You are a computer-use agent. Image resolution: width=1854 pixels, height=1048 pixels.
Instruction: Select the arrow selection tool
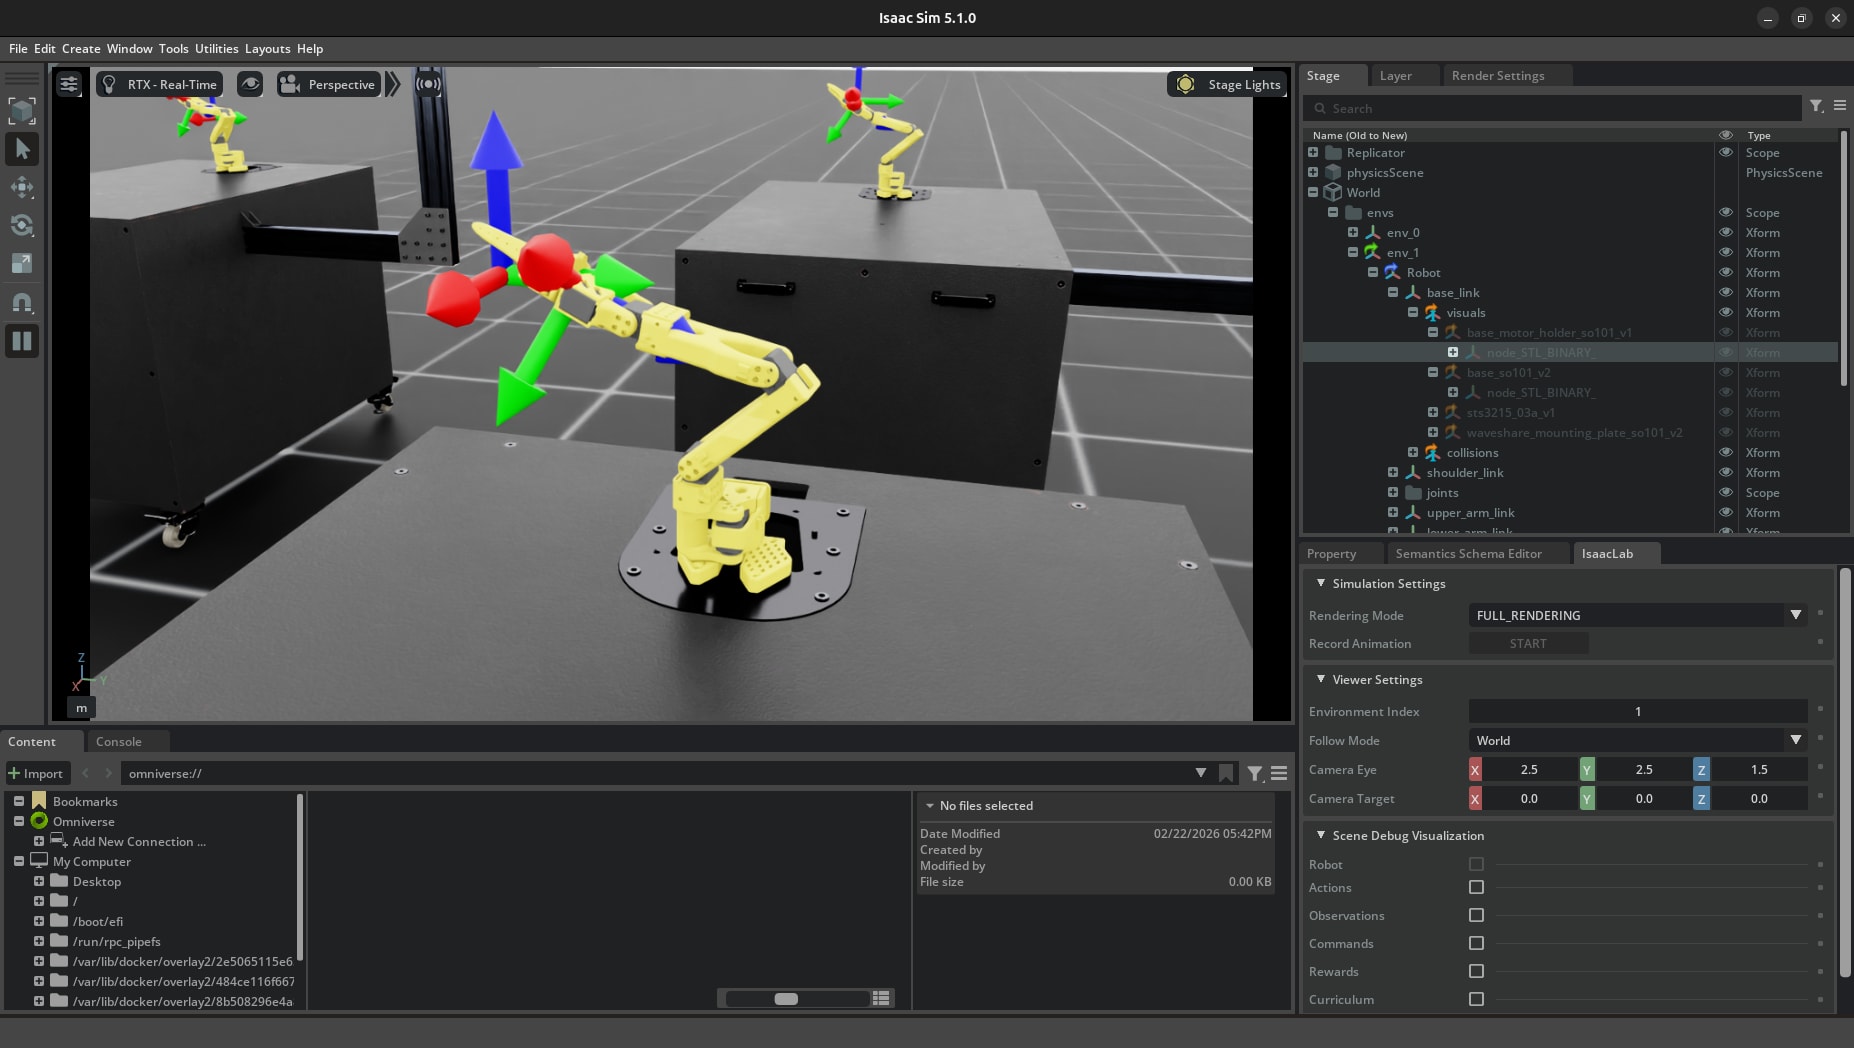click(22, 149)
